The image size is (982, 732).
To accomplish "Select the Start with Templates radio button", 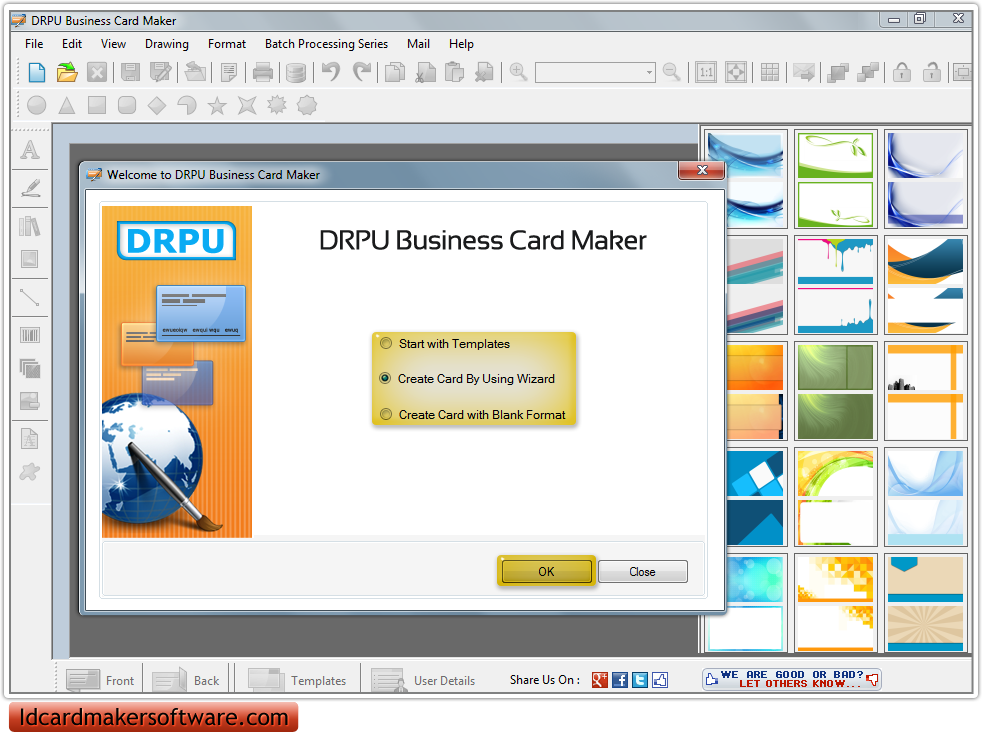I will 386,343.
